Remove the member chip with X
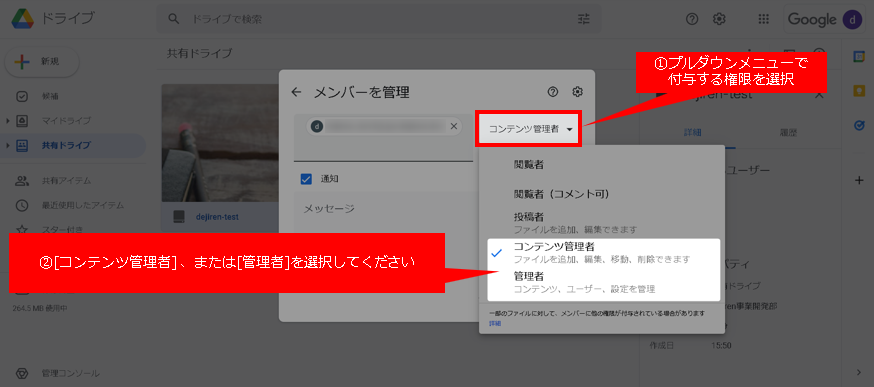 [x=454, y=127]
